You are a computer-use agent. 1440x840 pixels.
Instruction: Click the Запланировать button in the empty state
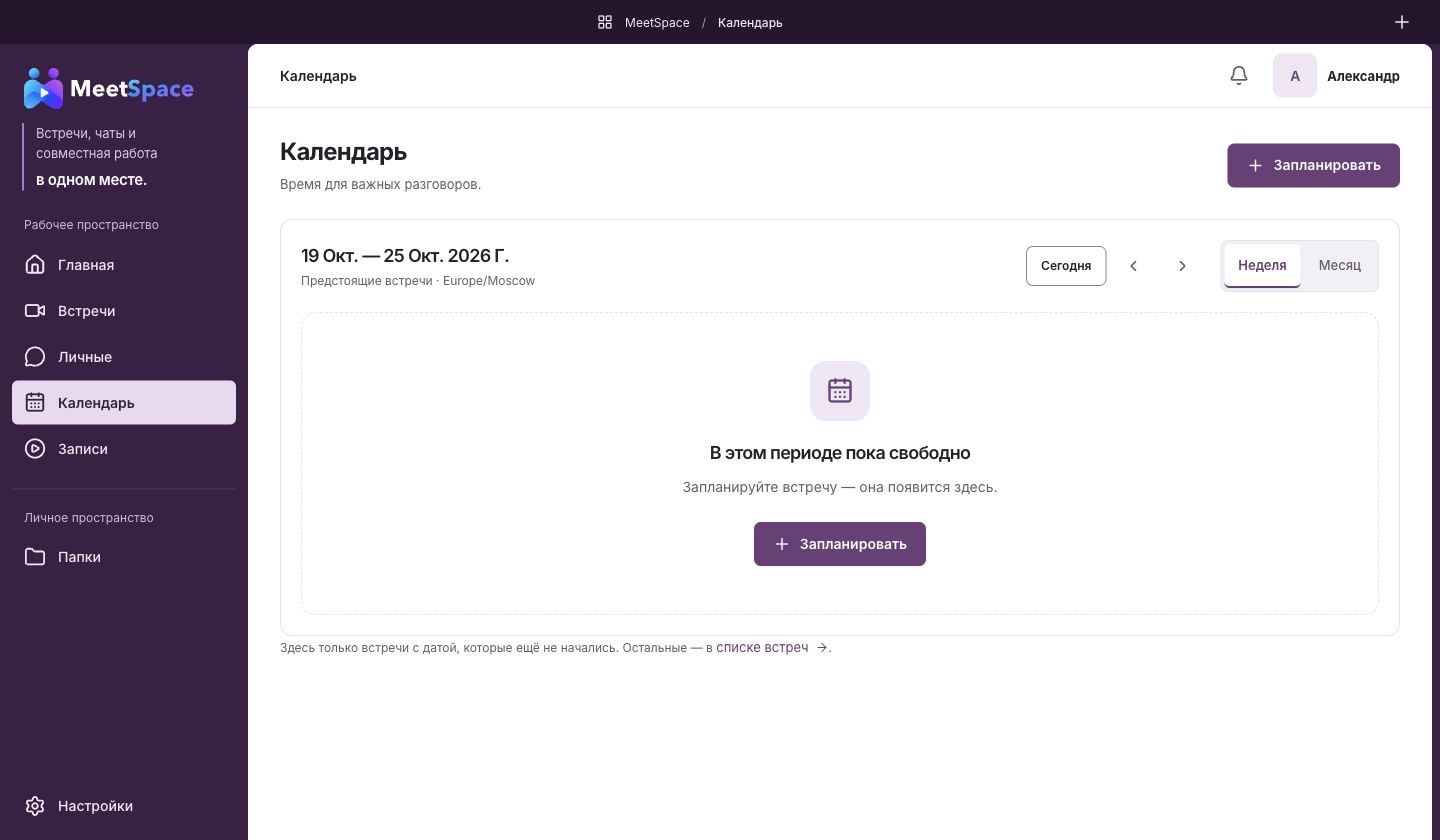pyautogui.click(x=840, y=544)
